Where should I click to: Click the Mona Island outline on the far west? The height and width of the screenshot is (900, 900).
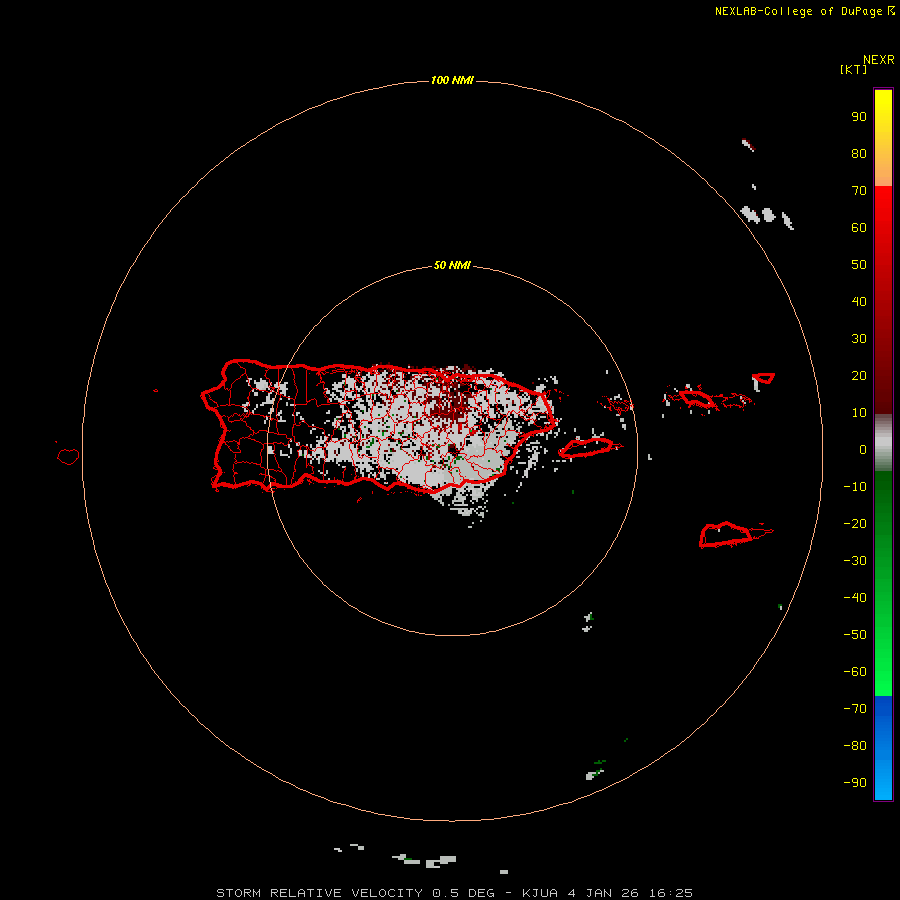68,456
